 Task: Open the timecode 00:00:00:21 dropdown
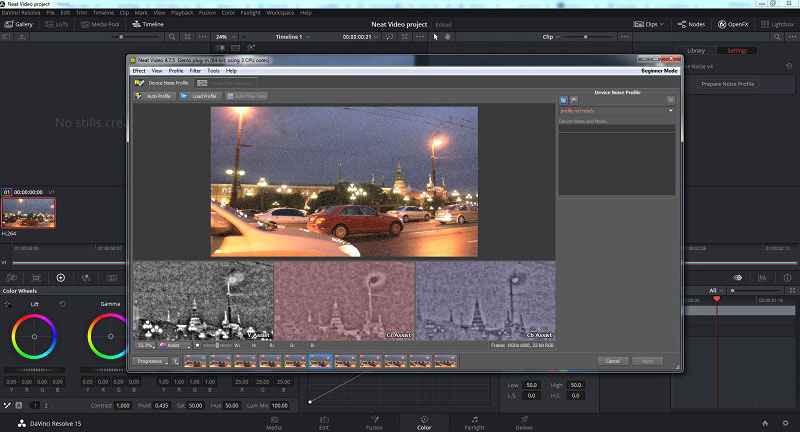coord(360,37)
